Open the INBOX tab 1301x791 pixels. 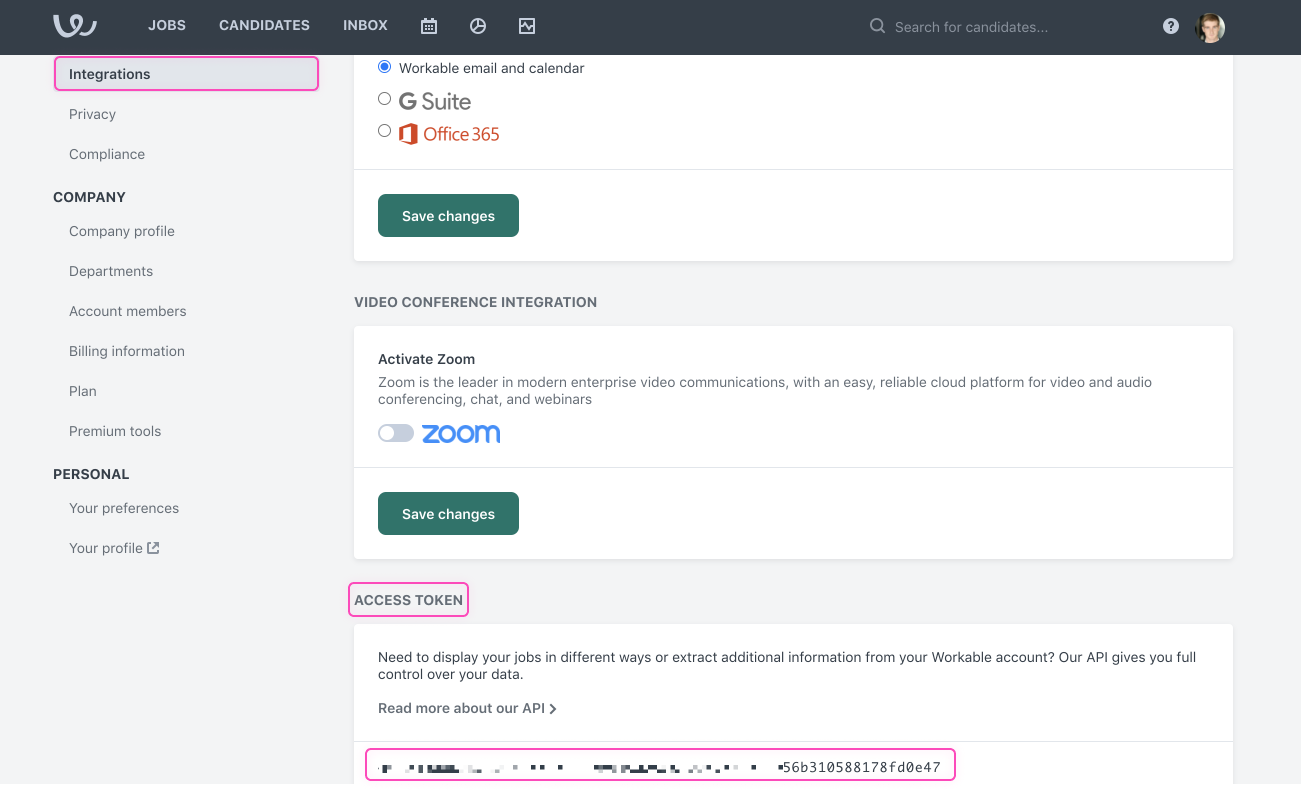point(365,25)
